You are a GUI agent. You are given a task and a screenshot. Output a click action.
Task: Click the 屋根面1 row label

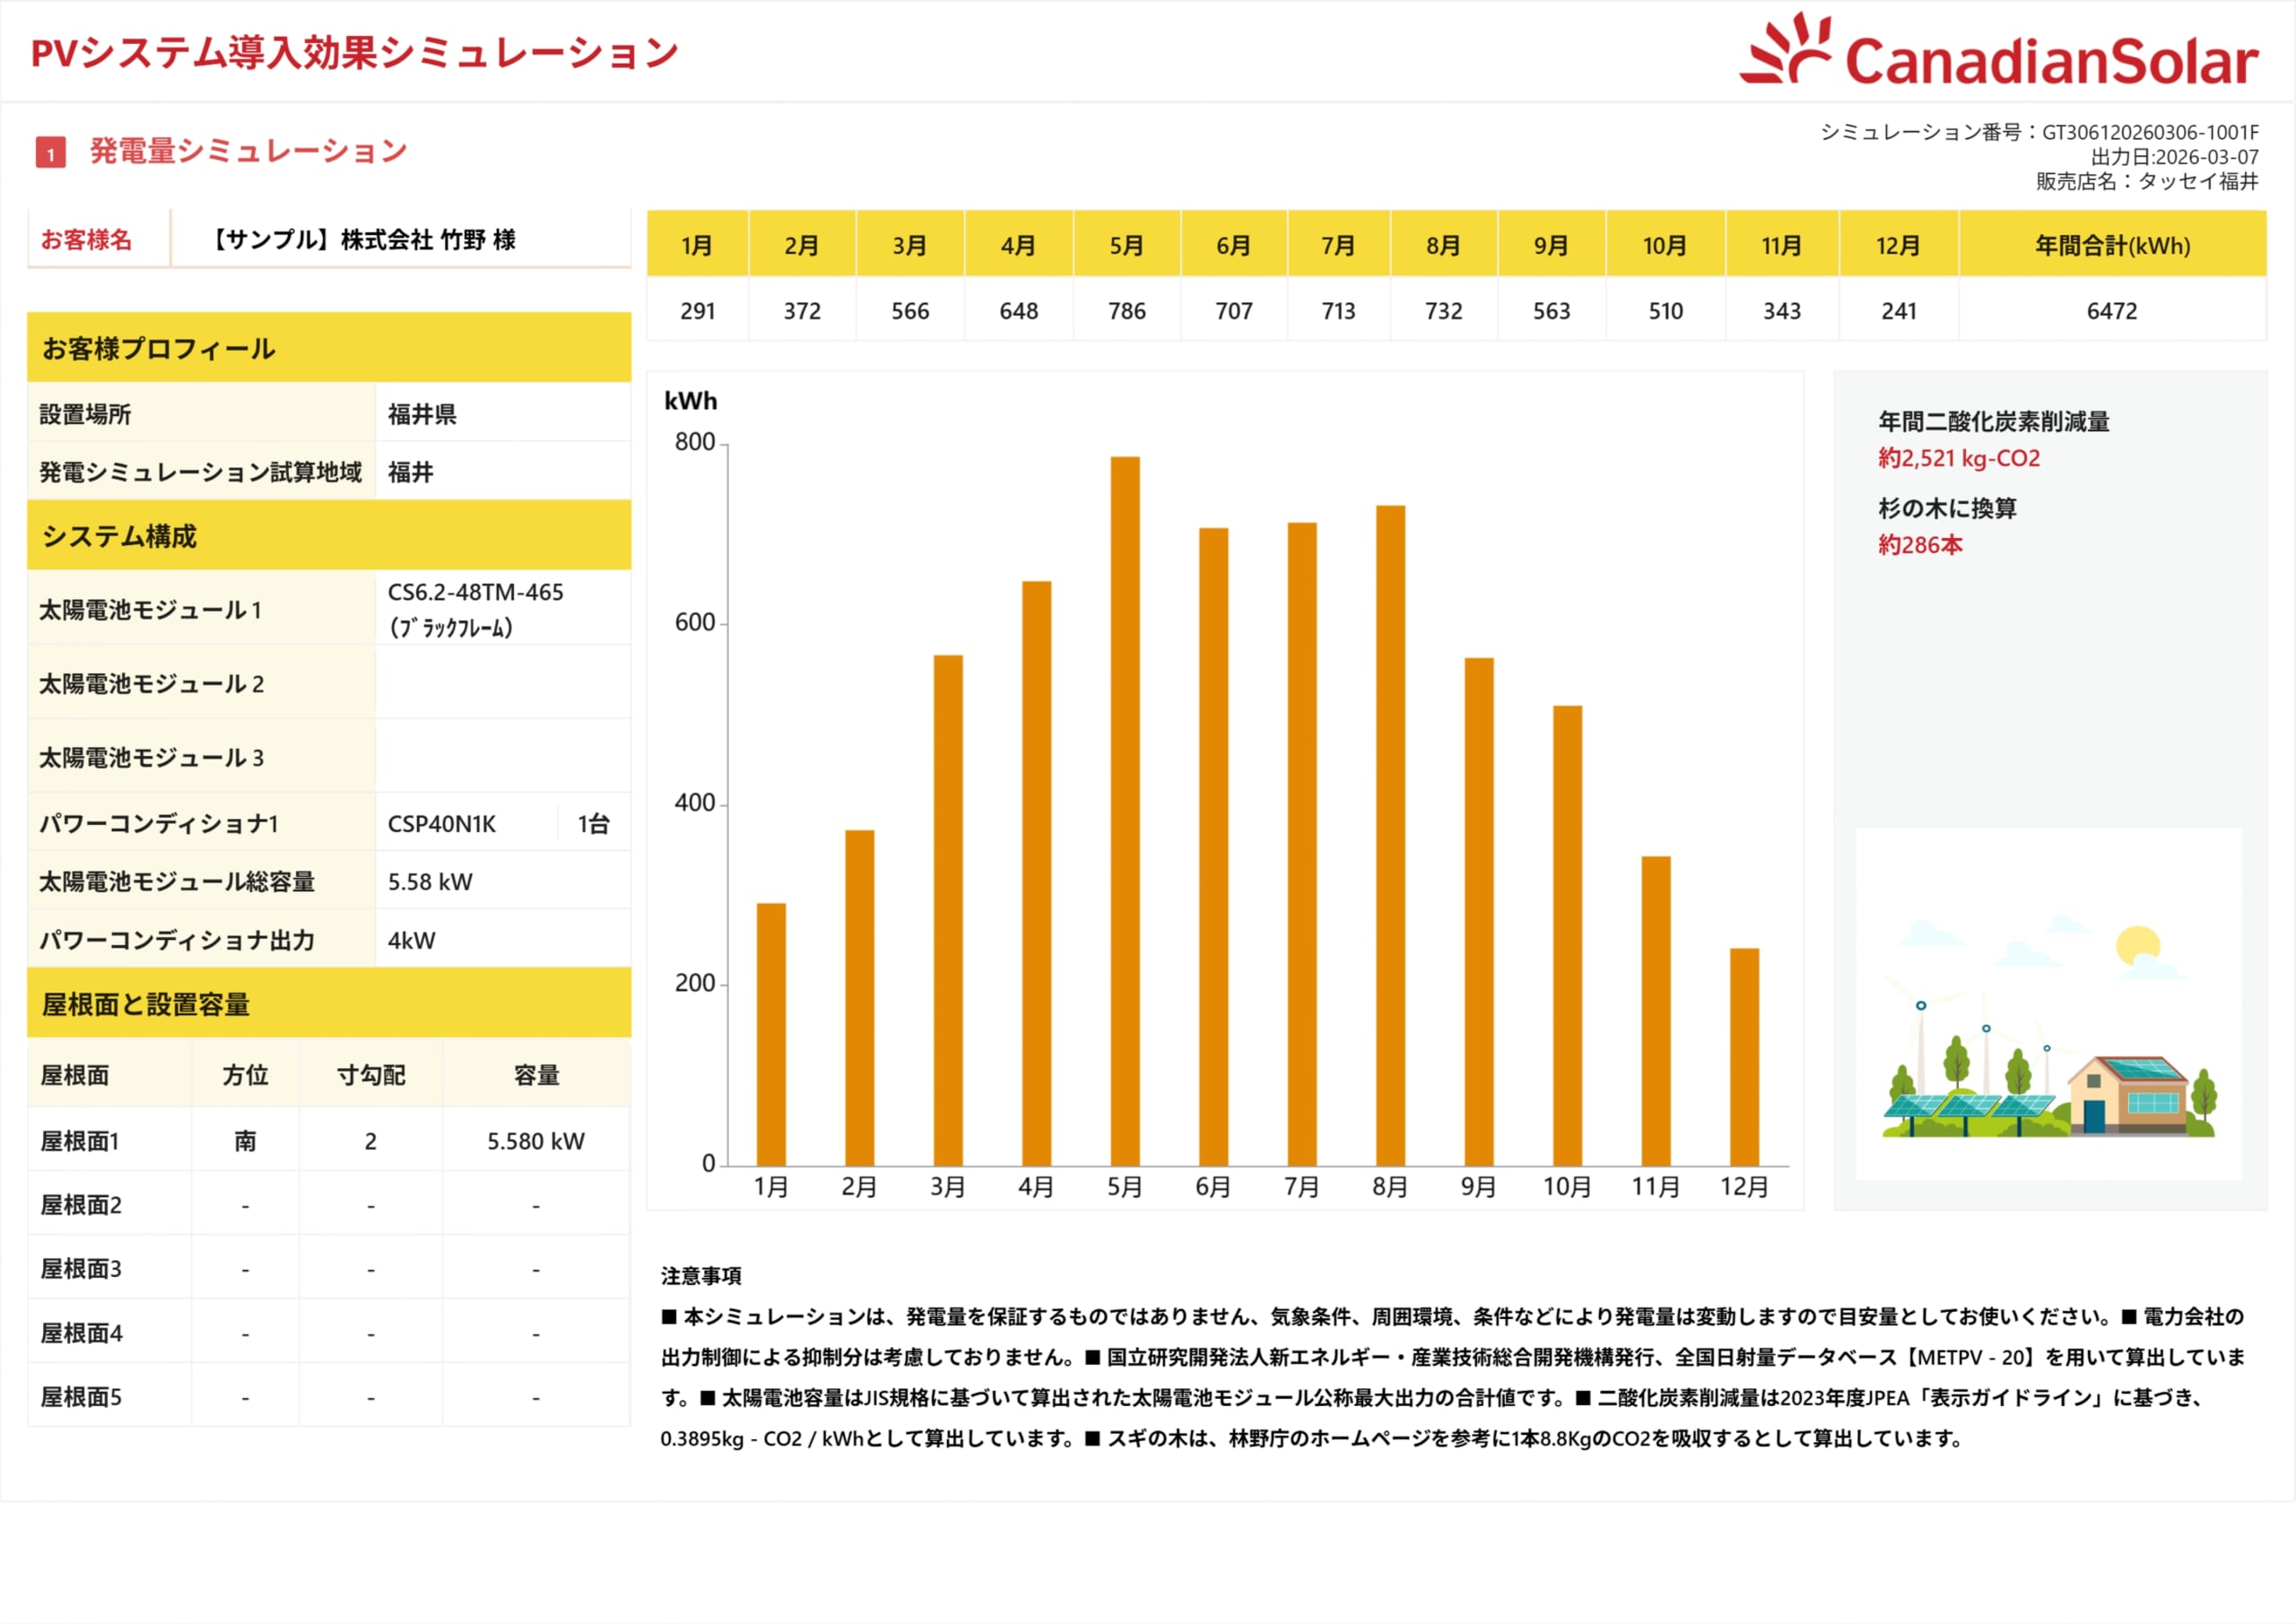pyautogui.click(x=80, y=1141)
